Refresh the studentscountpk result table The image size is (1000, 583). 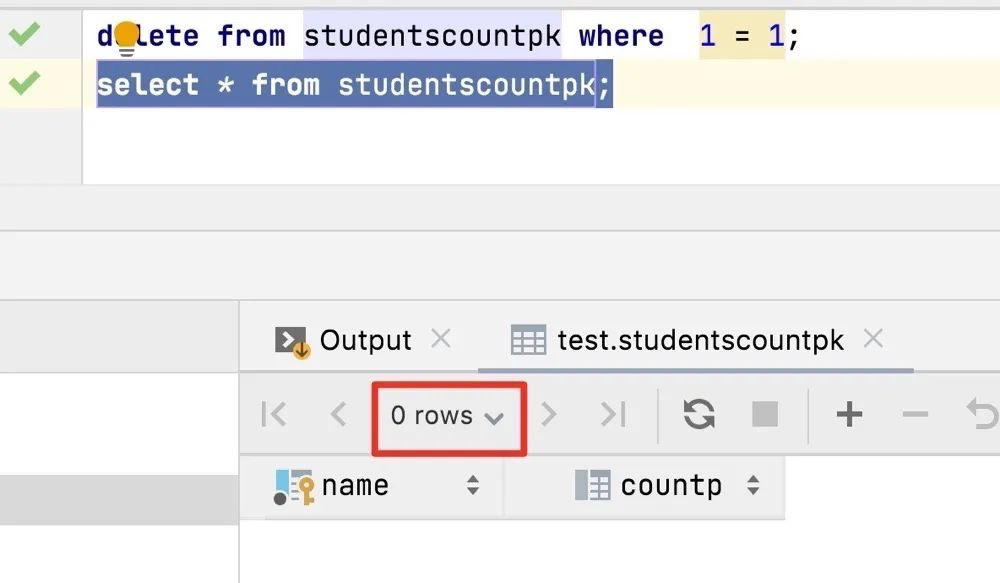point(698,414)
